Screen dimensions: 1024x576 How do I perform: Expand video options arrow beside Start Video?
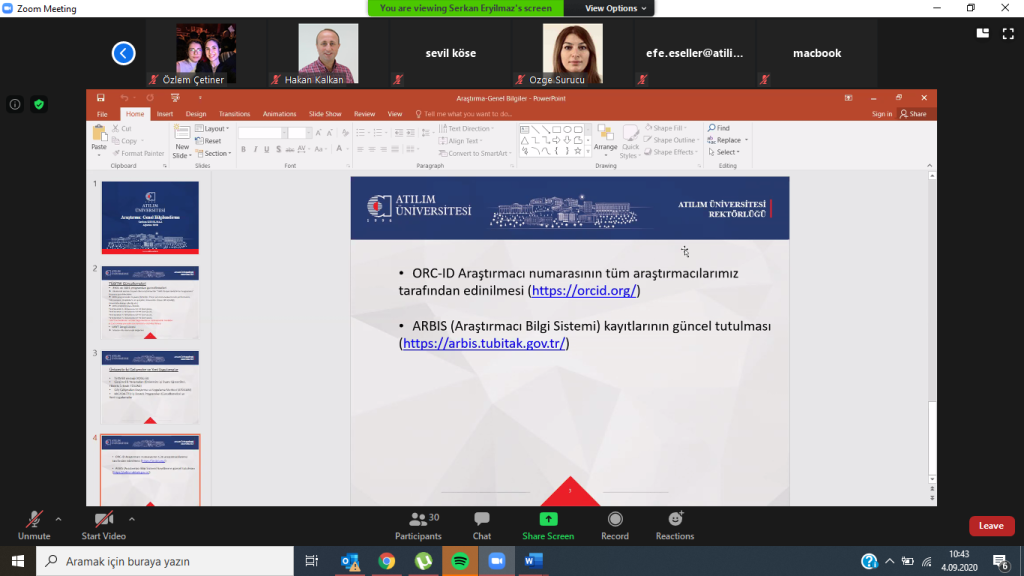coord(132,519)
